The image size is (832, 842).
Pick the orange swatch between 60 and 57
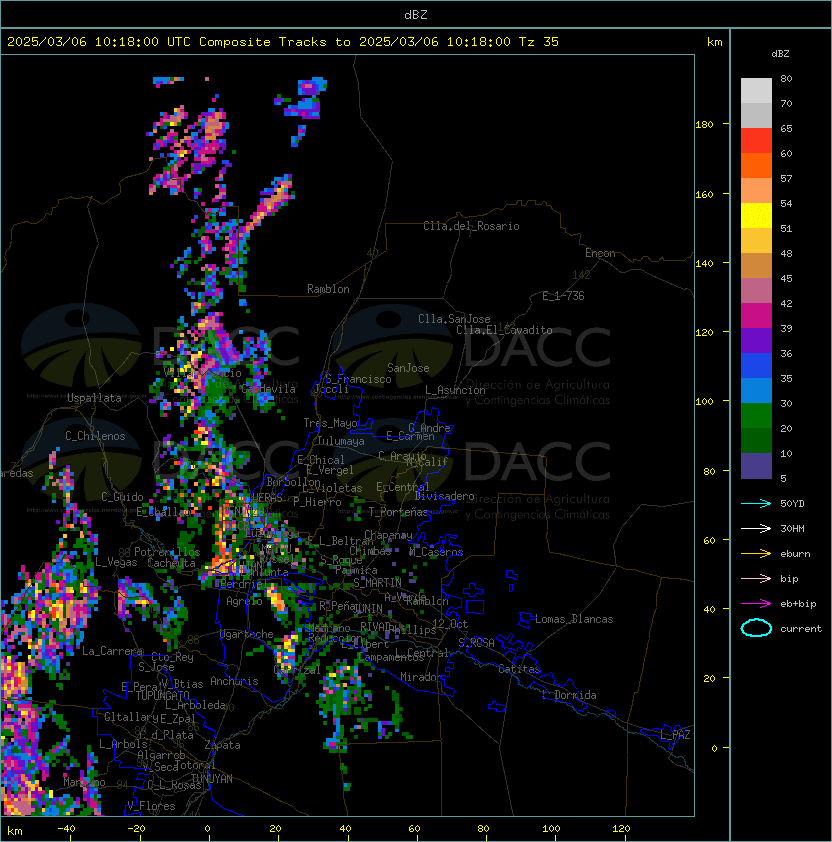(756, 166)
